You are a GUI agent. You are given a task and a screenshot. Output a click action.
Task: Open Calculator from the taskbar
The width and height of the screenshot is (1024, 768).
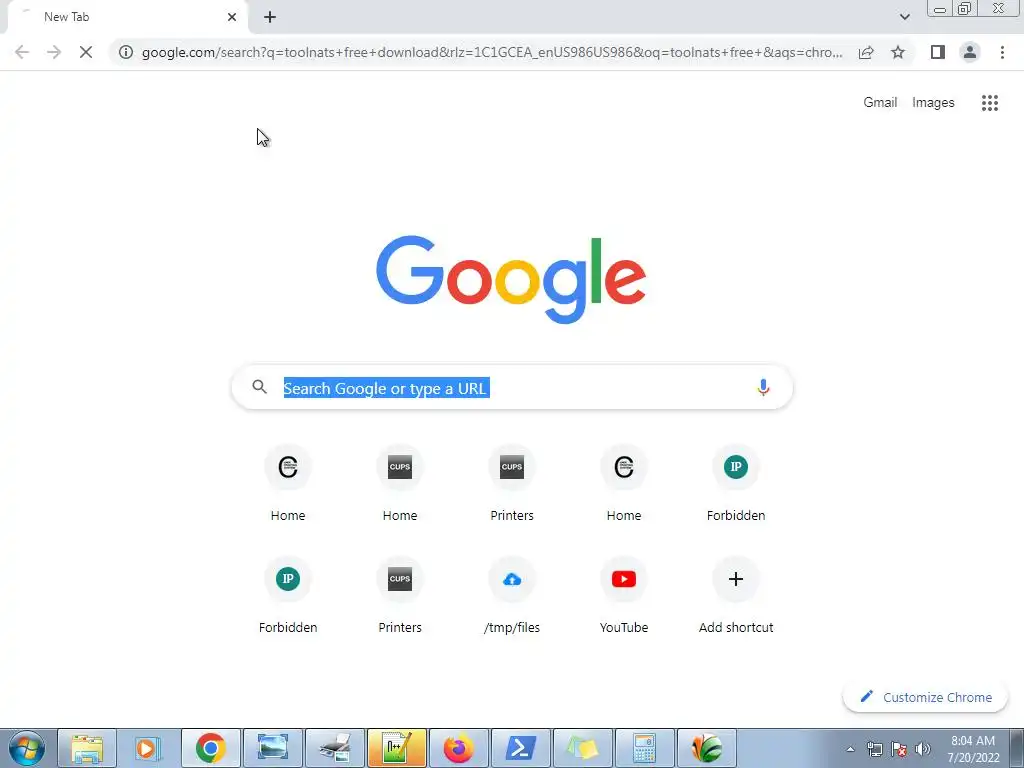(x=645, y=748)
